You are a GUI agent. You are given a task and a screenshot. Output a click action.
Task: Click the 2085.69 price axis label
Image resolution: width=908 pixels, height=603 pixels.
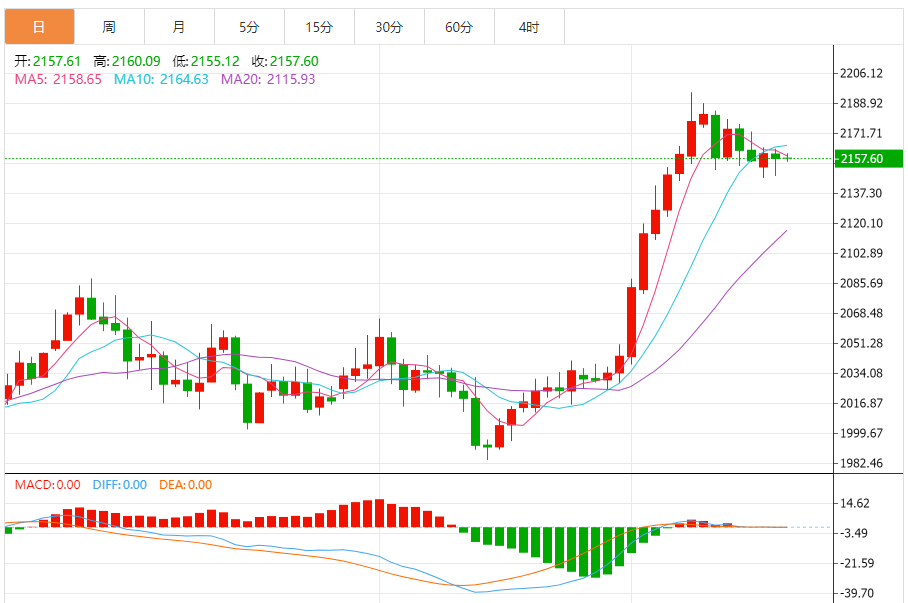click(x=862, y=283)
